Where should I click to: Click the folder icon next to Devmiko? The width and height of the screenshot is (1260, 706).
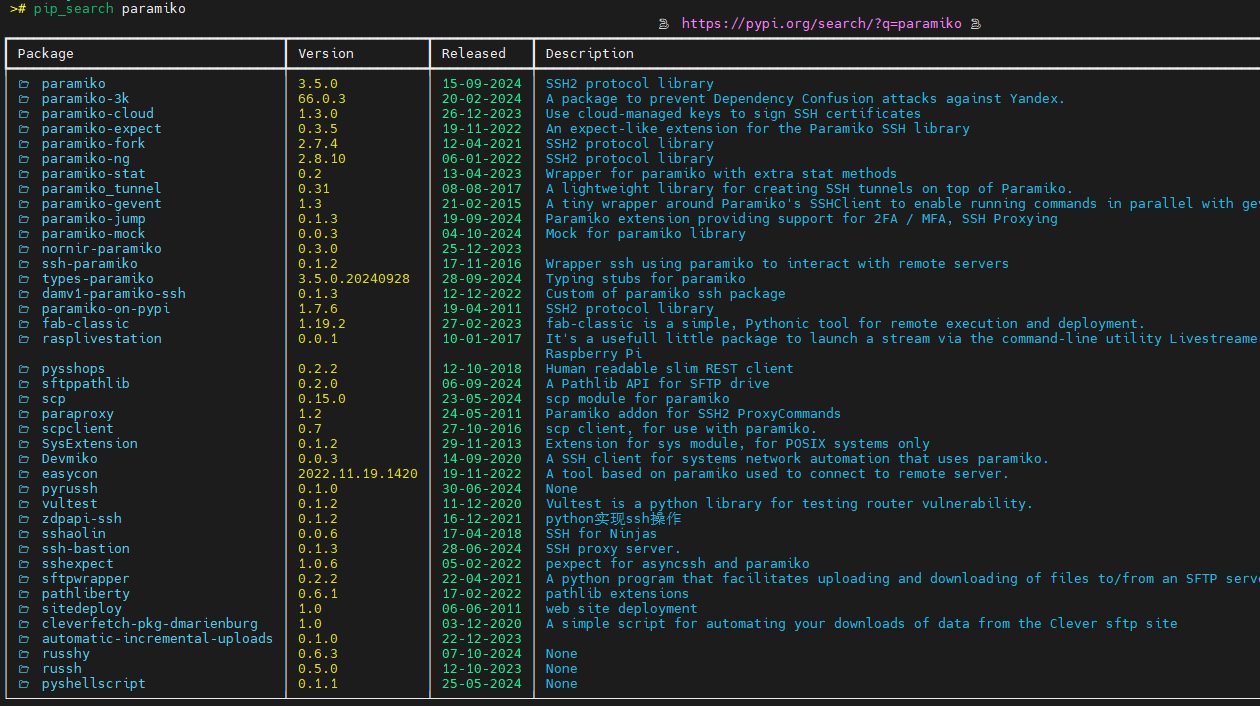coord(23,459)
